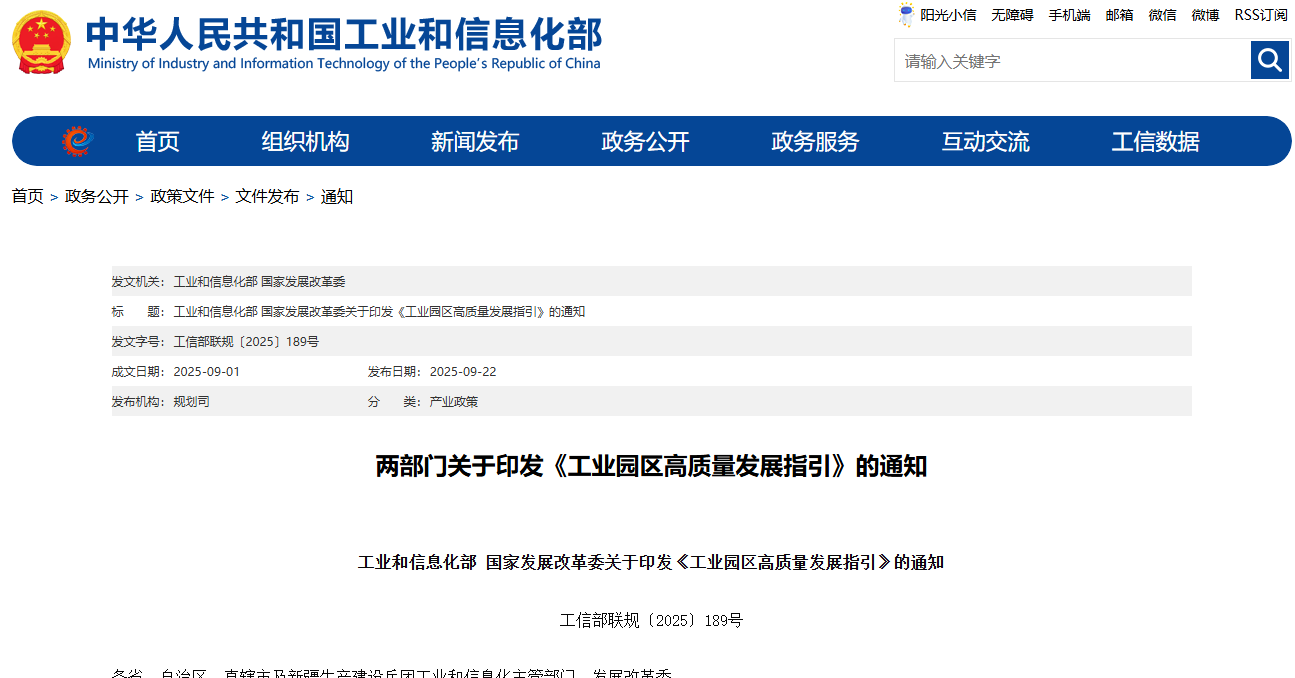Subscribe via the RSS订阅 link
Image resolution: width=1295 pixels, height=678 pixels.
(1259, 15)
